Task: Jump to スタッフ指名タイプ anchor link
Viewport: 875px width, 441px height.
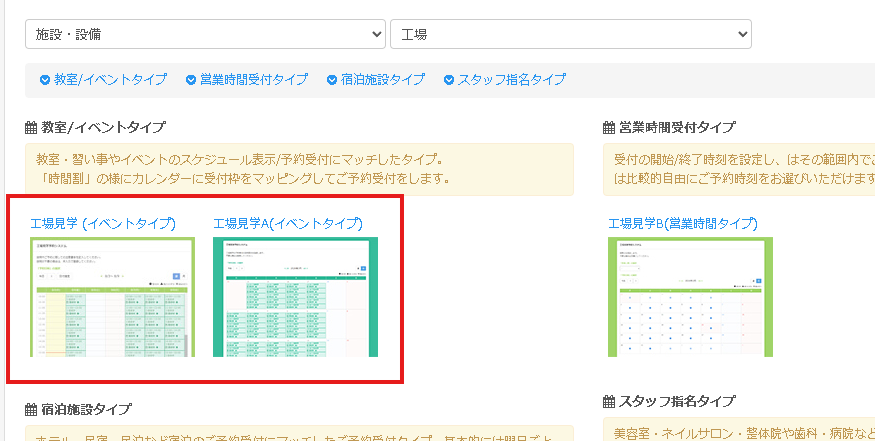Action: tap(512, 80)
